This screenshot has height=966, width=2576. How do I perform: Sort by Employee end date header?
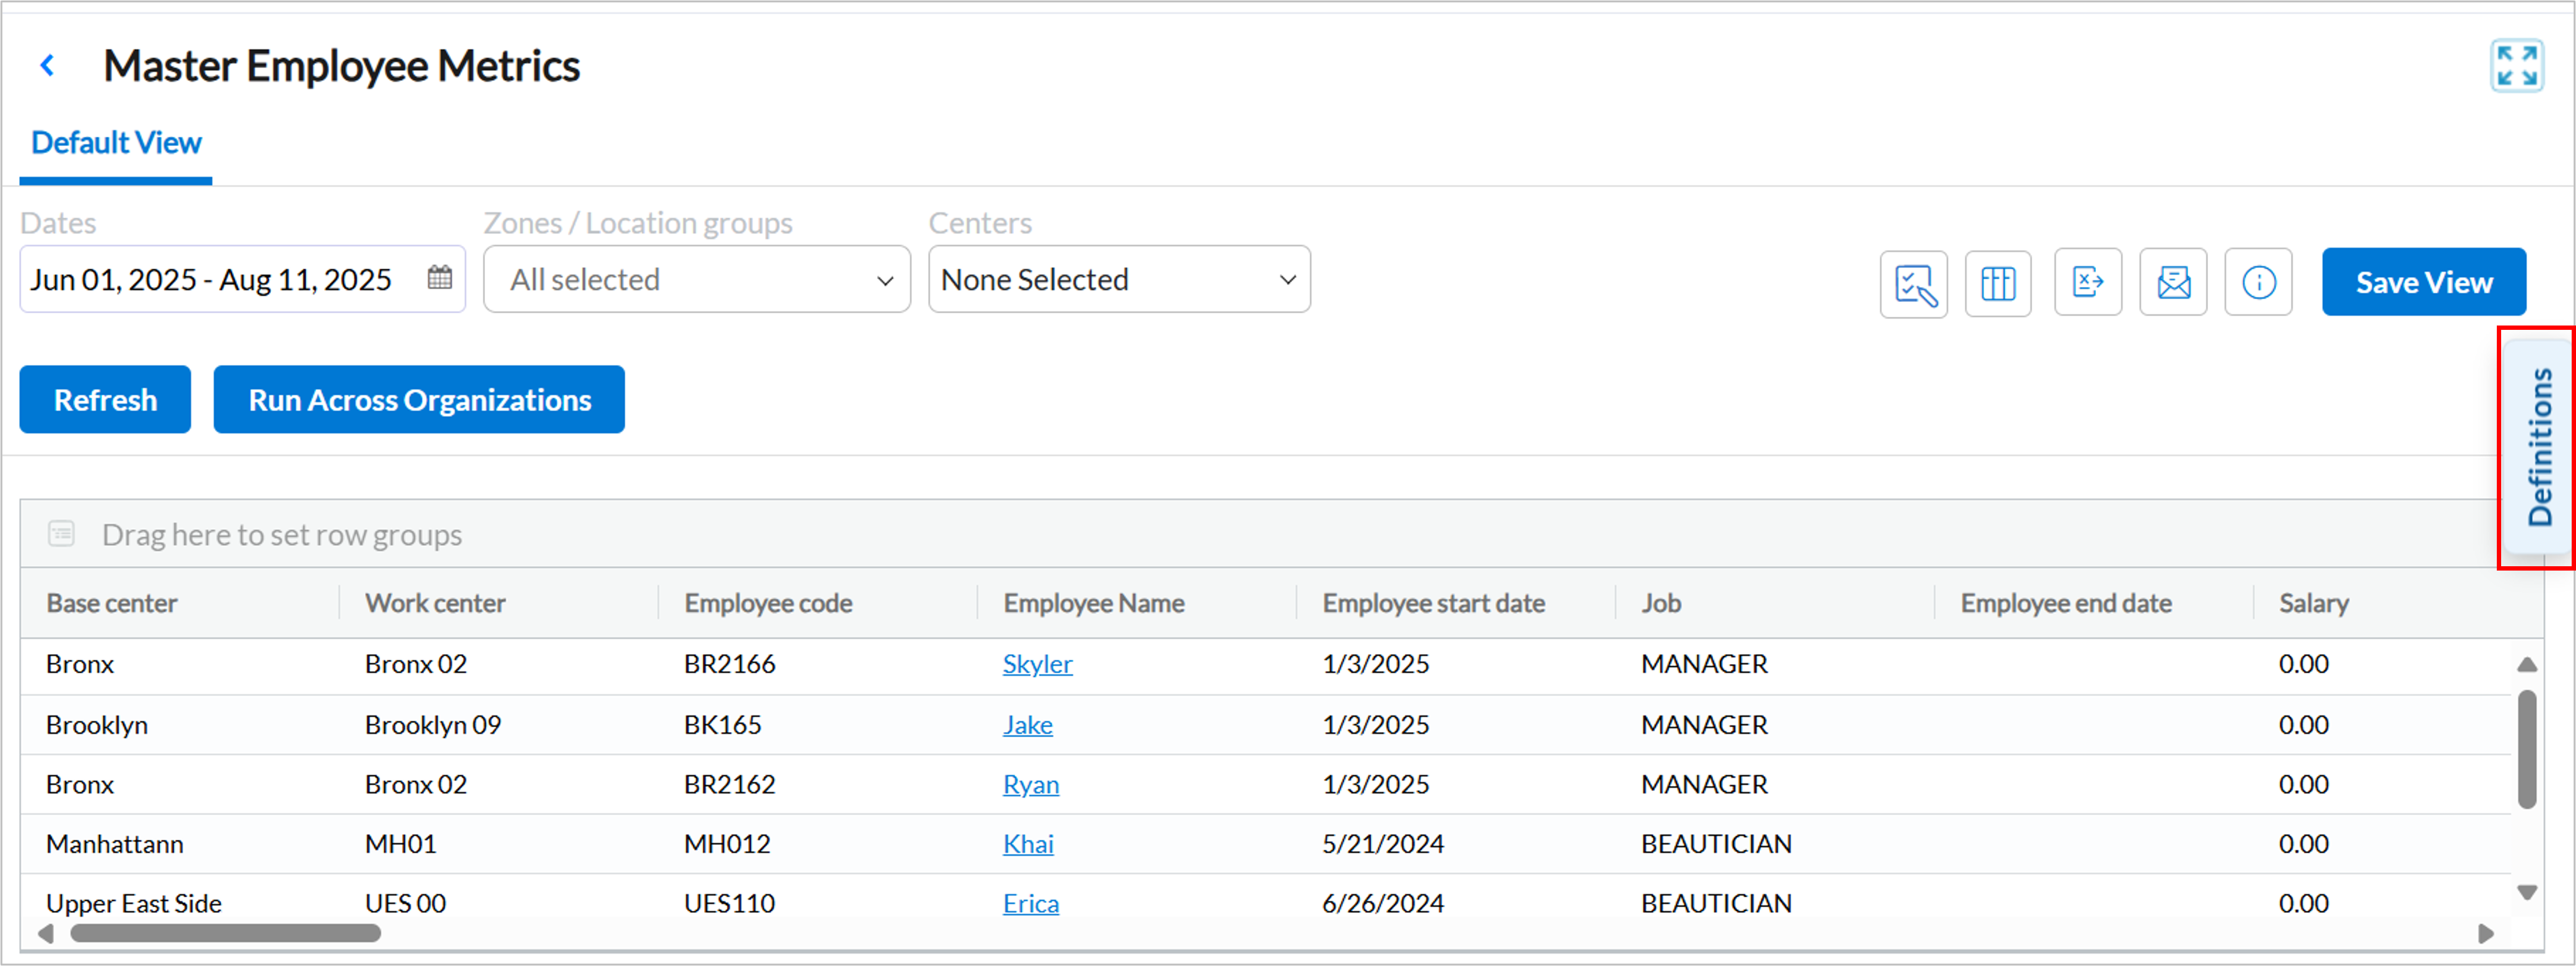click(x=2066, y=603)
